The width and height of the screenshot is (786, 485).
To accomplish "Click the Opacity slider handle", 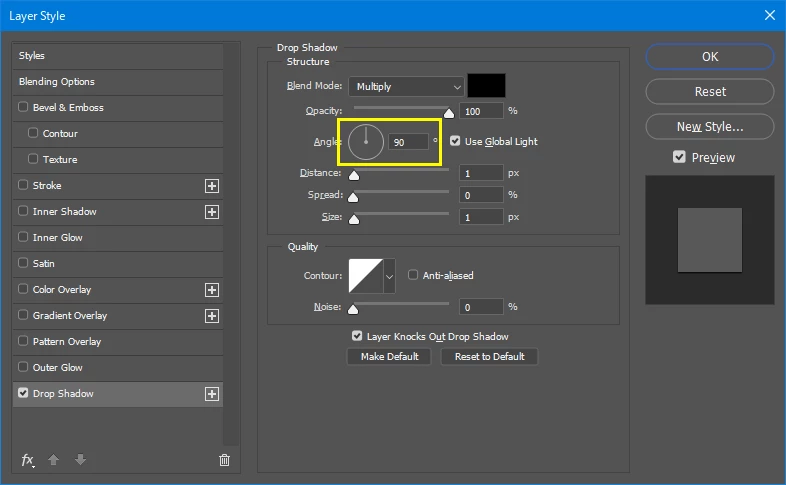I will [449, 114].
